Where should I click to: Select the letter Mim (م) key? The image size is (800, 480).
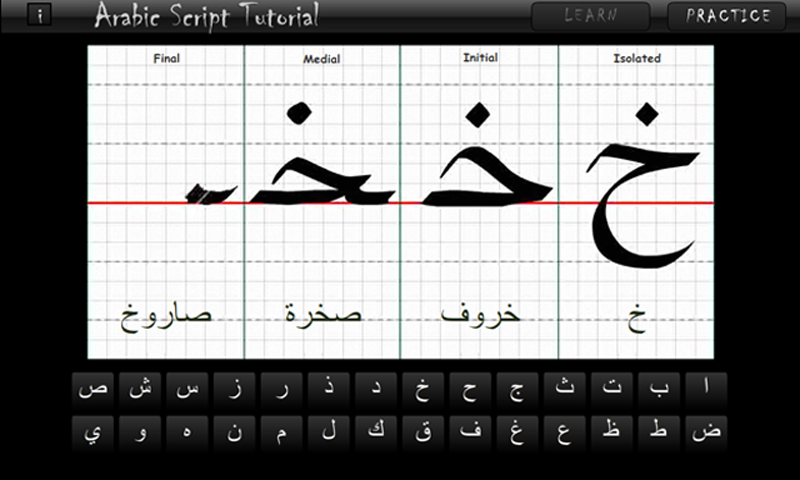282,433
